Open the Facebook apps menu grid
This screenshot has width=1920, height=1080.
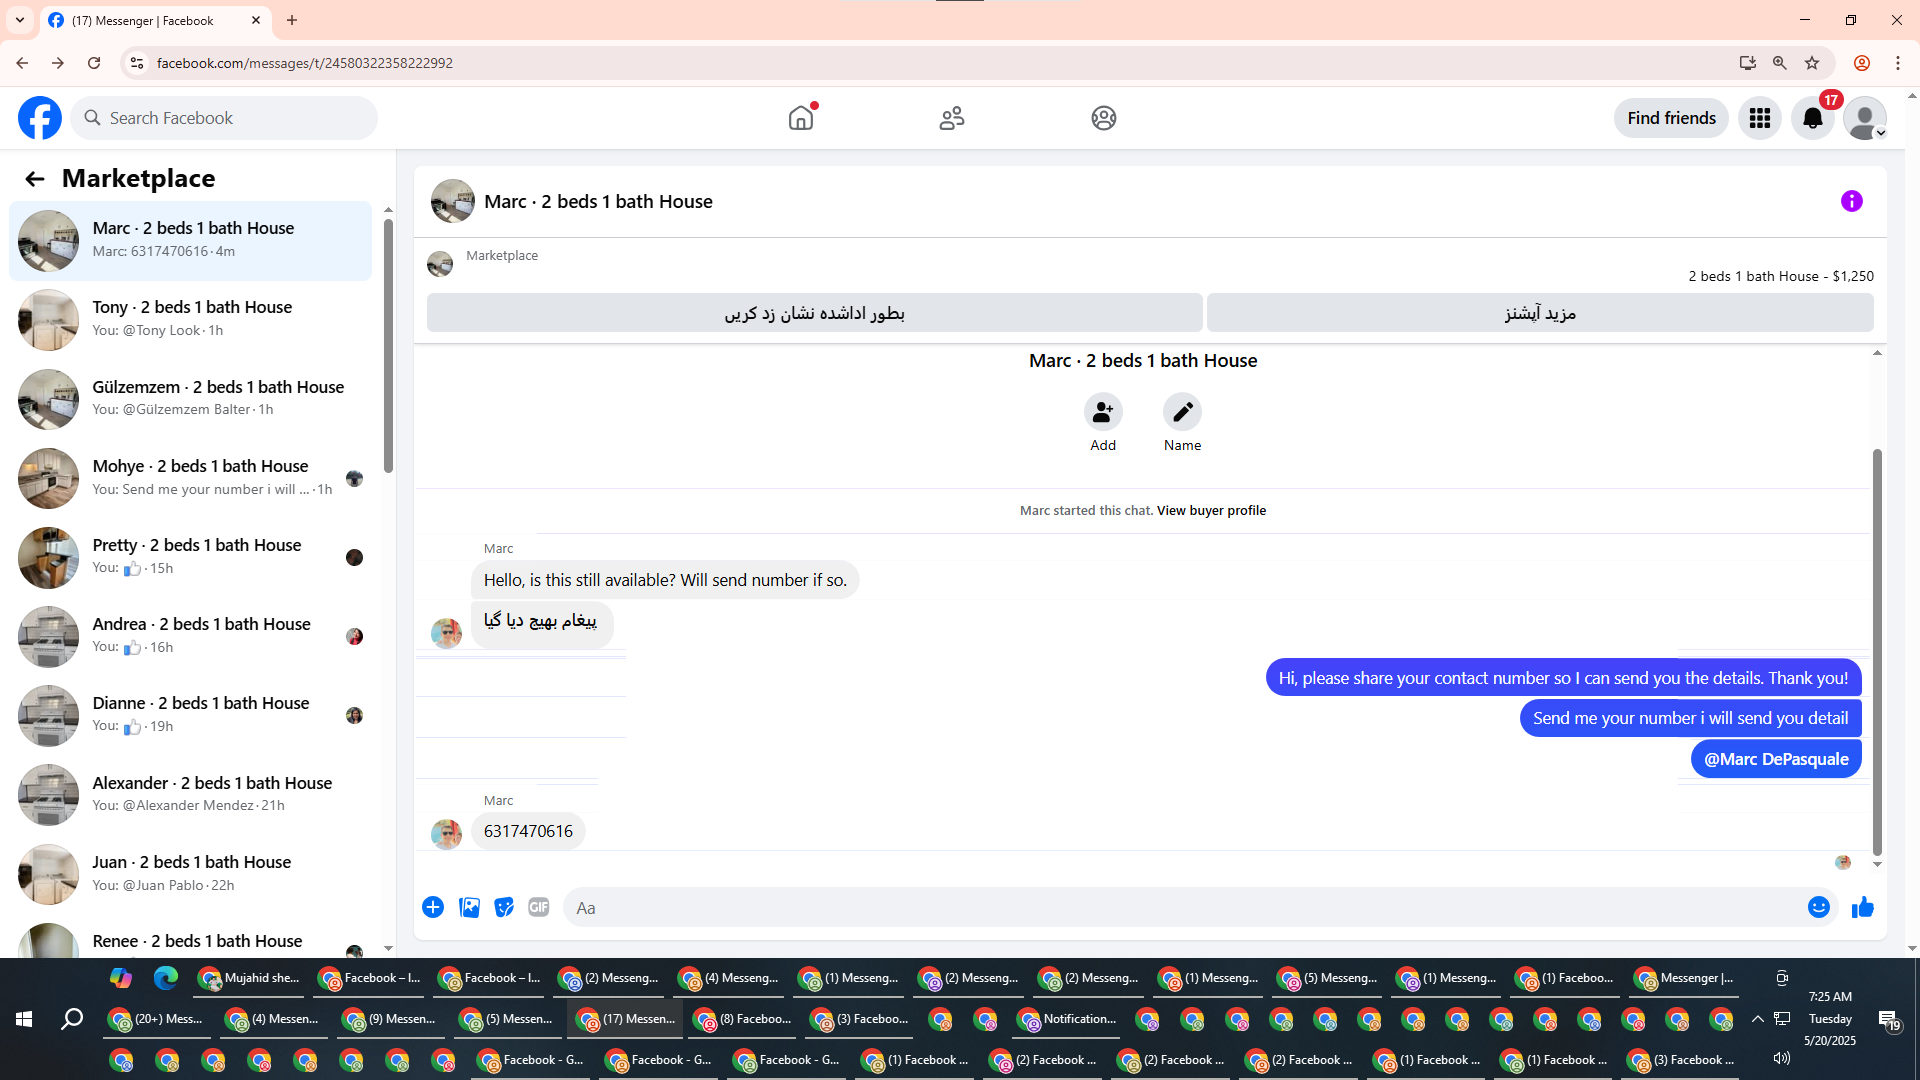click(x=1759, y=118)
